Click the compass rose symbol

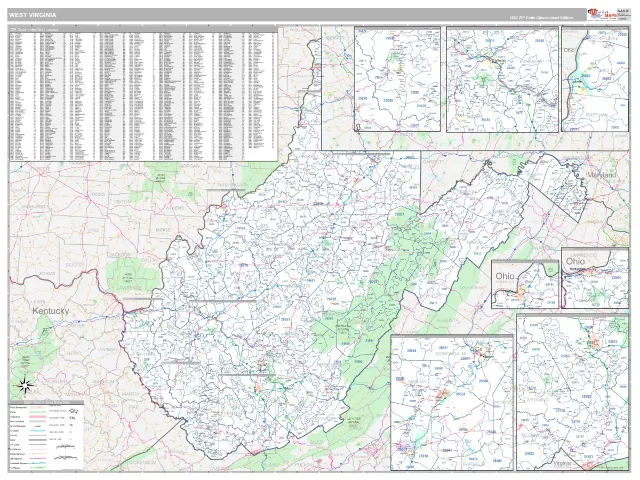24,385
